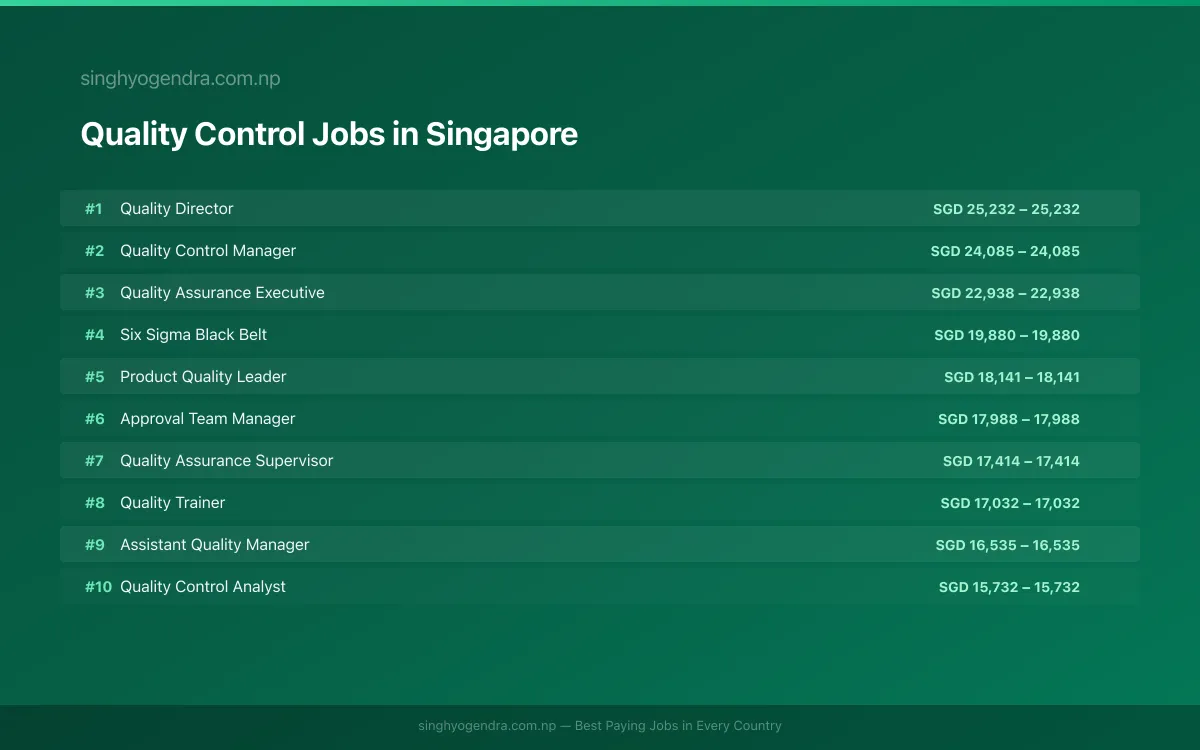Click salary SGD 25,232 – 25,232
The height and width of the screenshot is (750, 1200).
[x=1006, y=209]
